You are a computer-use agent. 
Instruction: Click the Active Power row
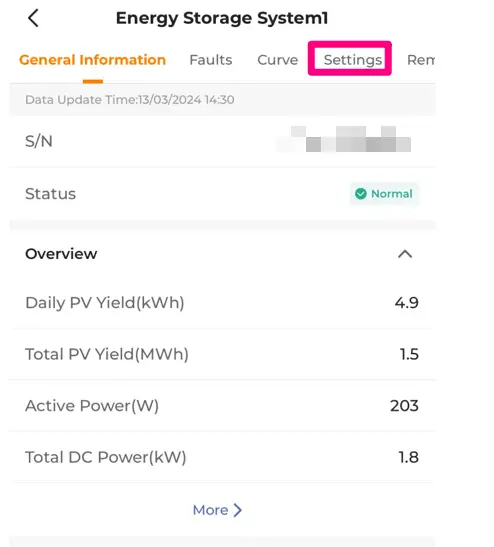tap(222, 406)
